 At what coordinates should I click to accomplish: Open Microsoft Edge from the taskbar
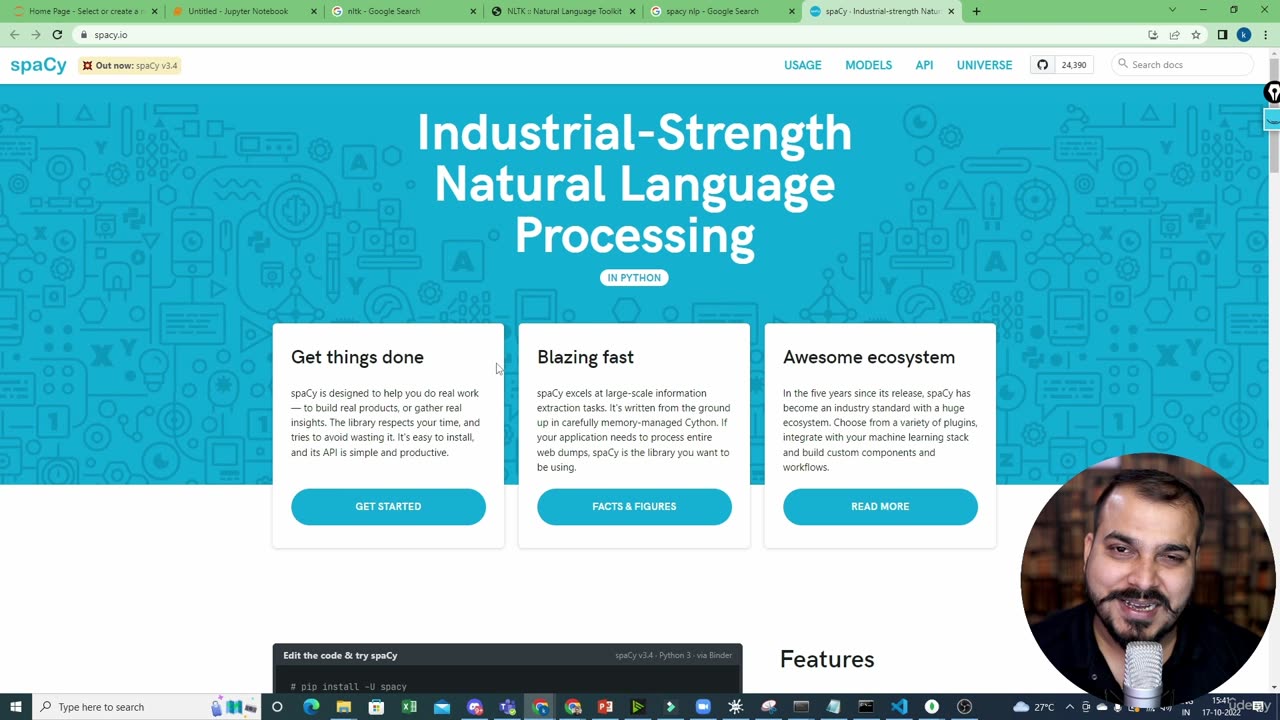(311, 707)
